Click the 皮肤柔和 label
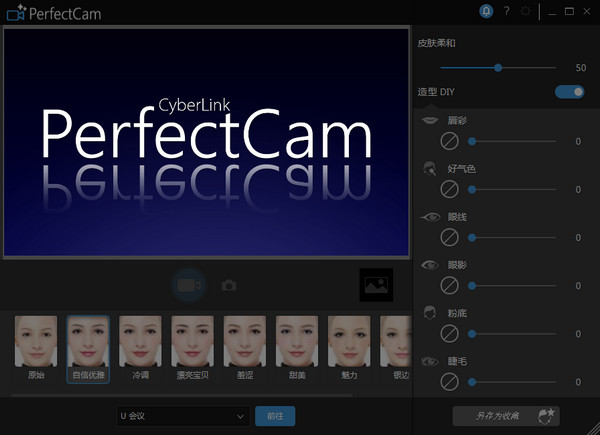 coord(436,43)
